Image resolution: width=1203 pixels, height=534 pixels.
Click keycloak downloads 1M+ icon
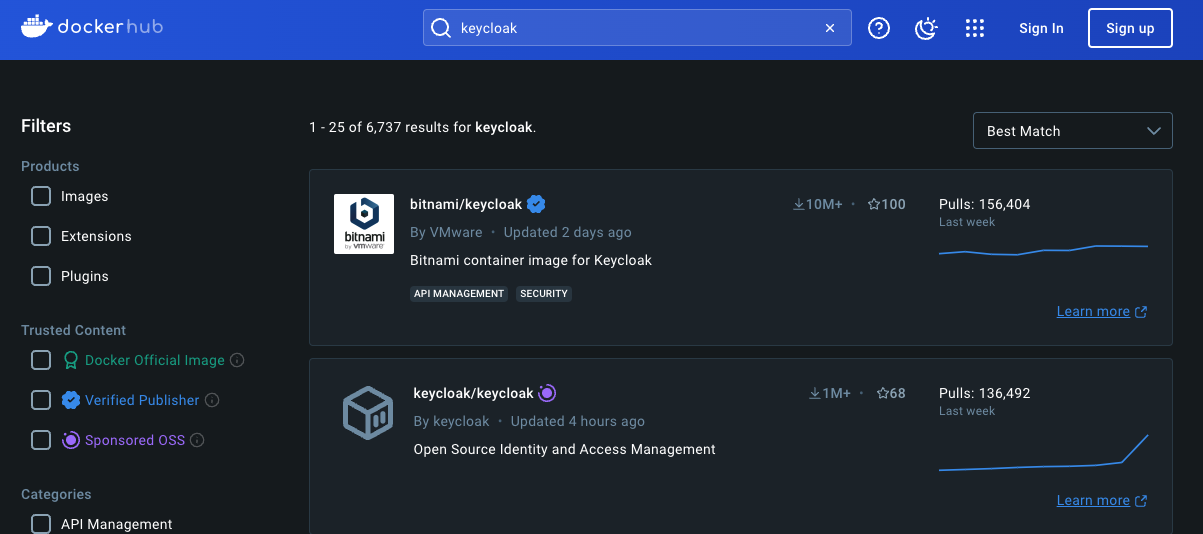click(815, 393)
